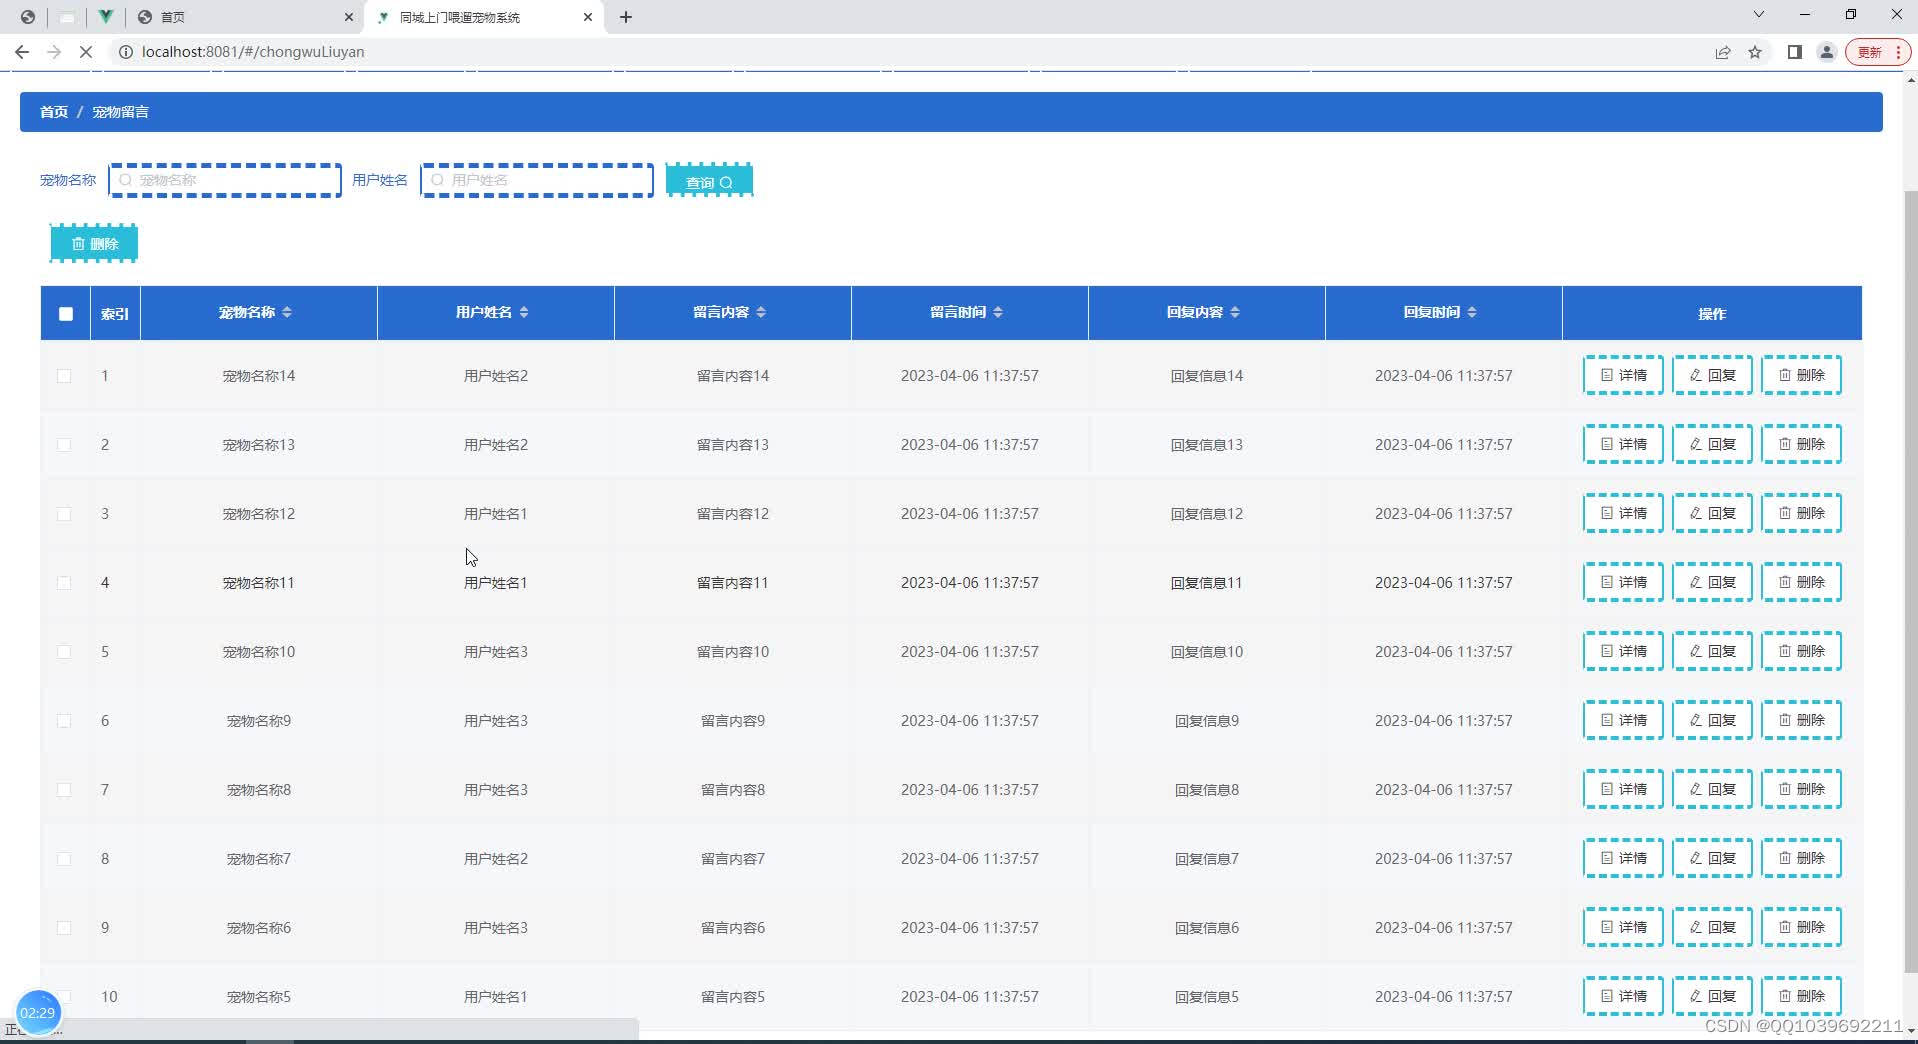Click the 查询 search button

pyautogui.click(x=709, y=181)
